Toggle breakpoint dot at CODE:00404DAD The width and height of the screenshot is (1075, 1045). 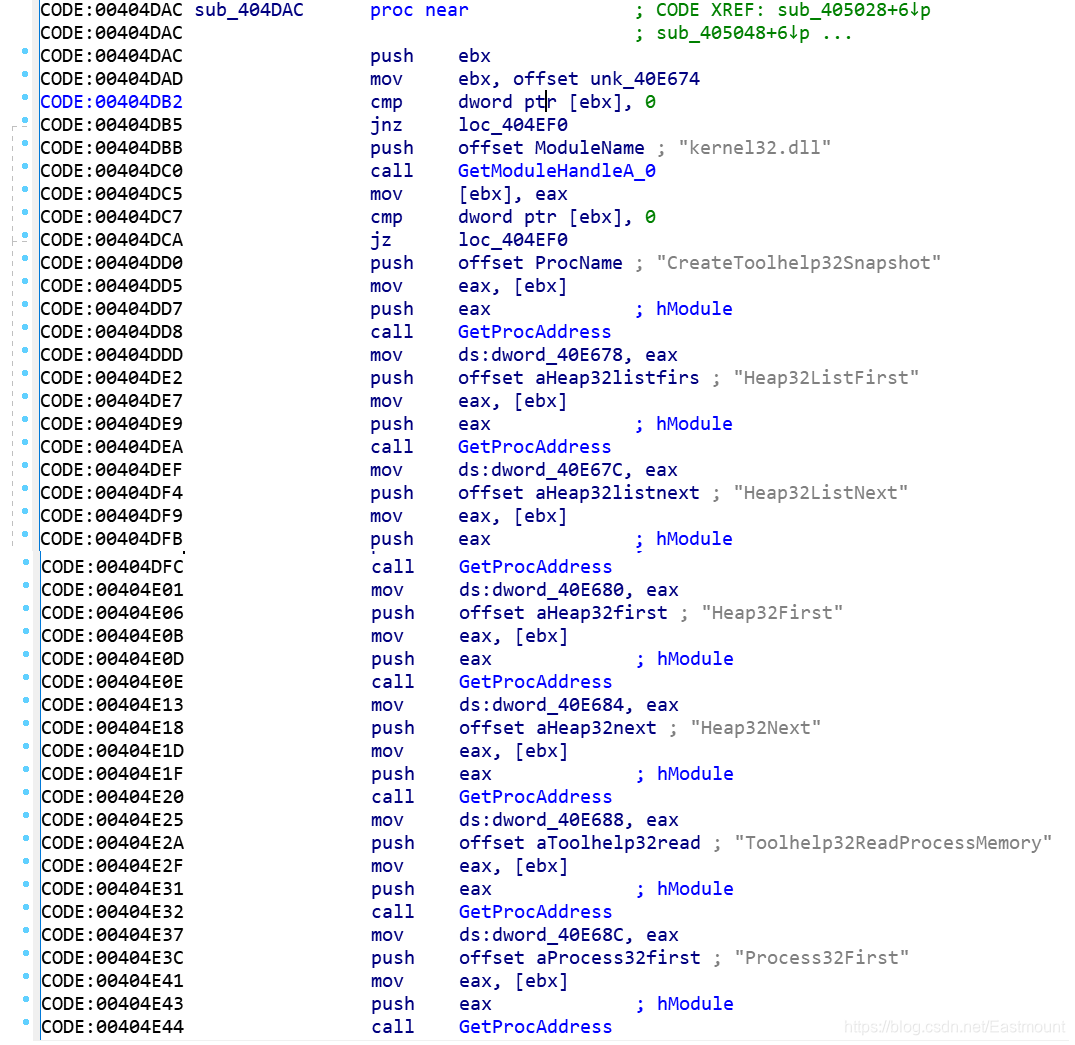(x=25, y=74)
